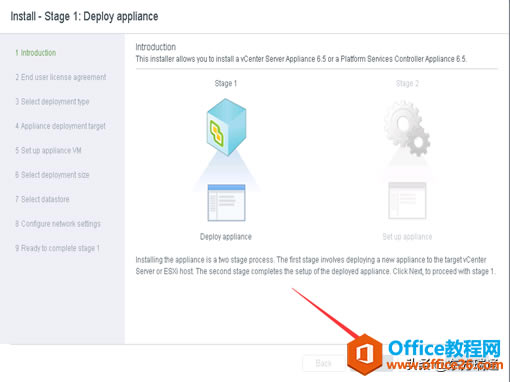Click the vCenter appliance cube icon

pyautogui.click(x=226, y=127)
